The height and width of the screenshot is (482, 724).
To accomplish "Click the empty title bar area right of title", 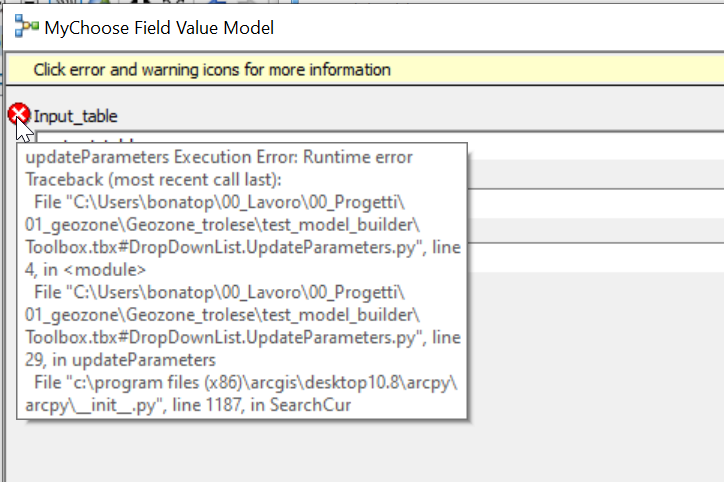I will tap(500, 28).
